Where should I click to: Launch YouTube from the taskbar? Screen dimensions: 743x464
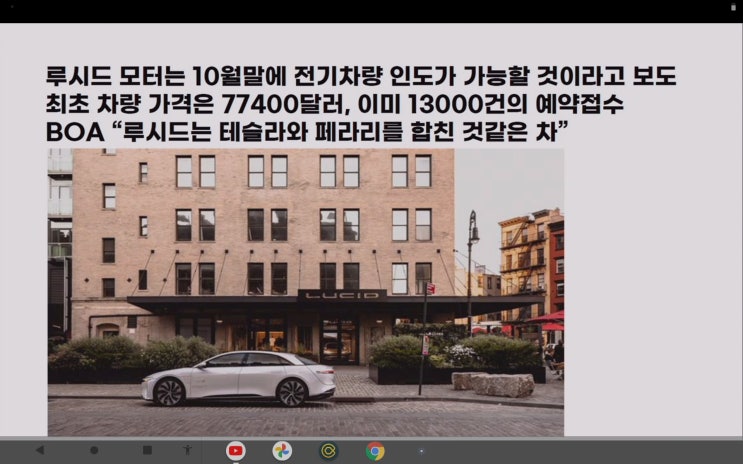coord(236,451)
